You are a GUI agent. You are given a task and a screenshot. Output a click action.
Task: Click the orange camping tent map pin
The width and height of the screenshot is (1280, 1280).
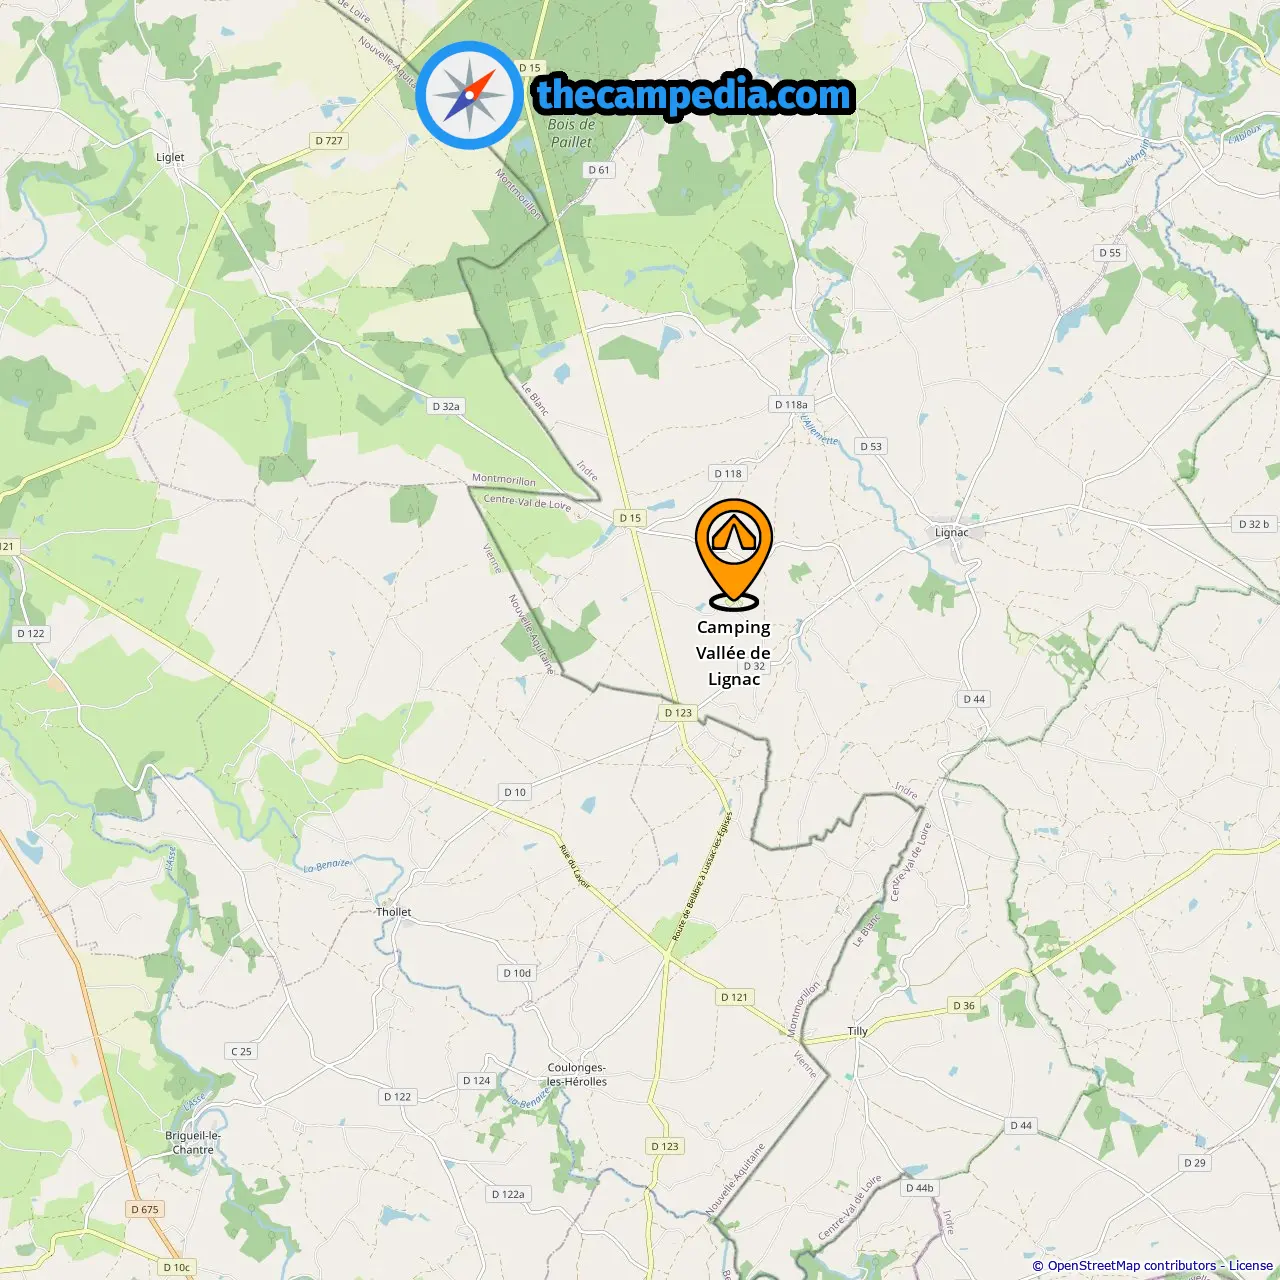[x=734, y=554]
